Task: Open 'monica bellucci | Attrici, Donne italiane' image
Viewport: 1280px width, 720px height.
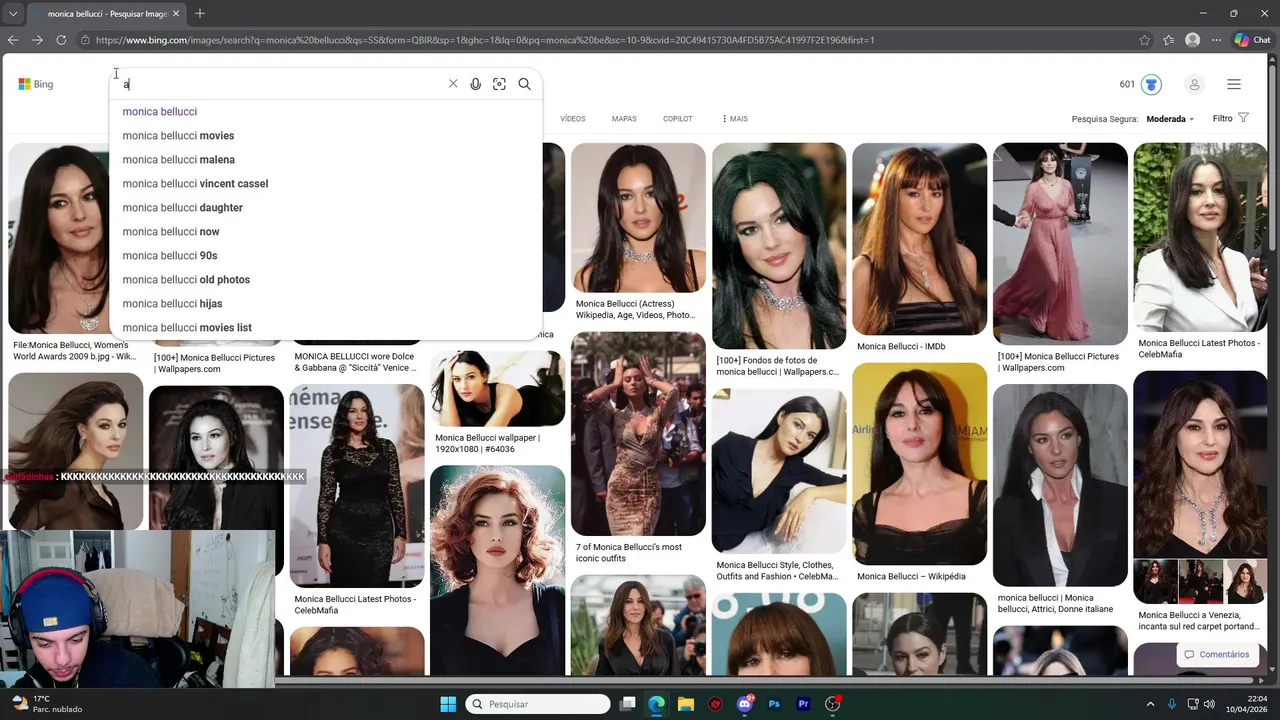Action: pyautogui.click(x=1060, y=485)
